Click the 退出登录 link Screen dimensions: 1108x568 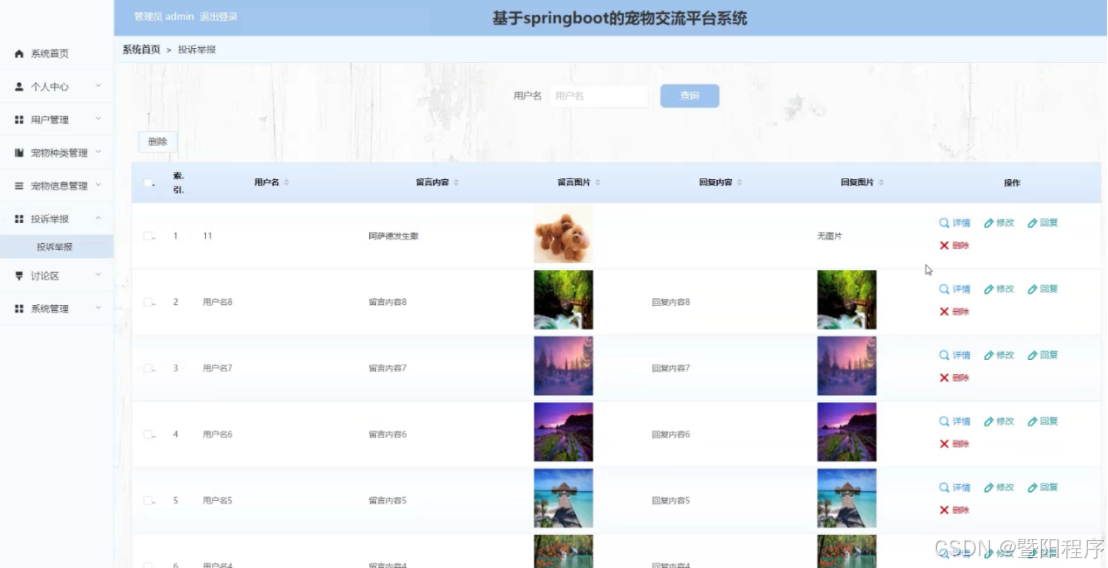point(218,16)
